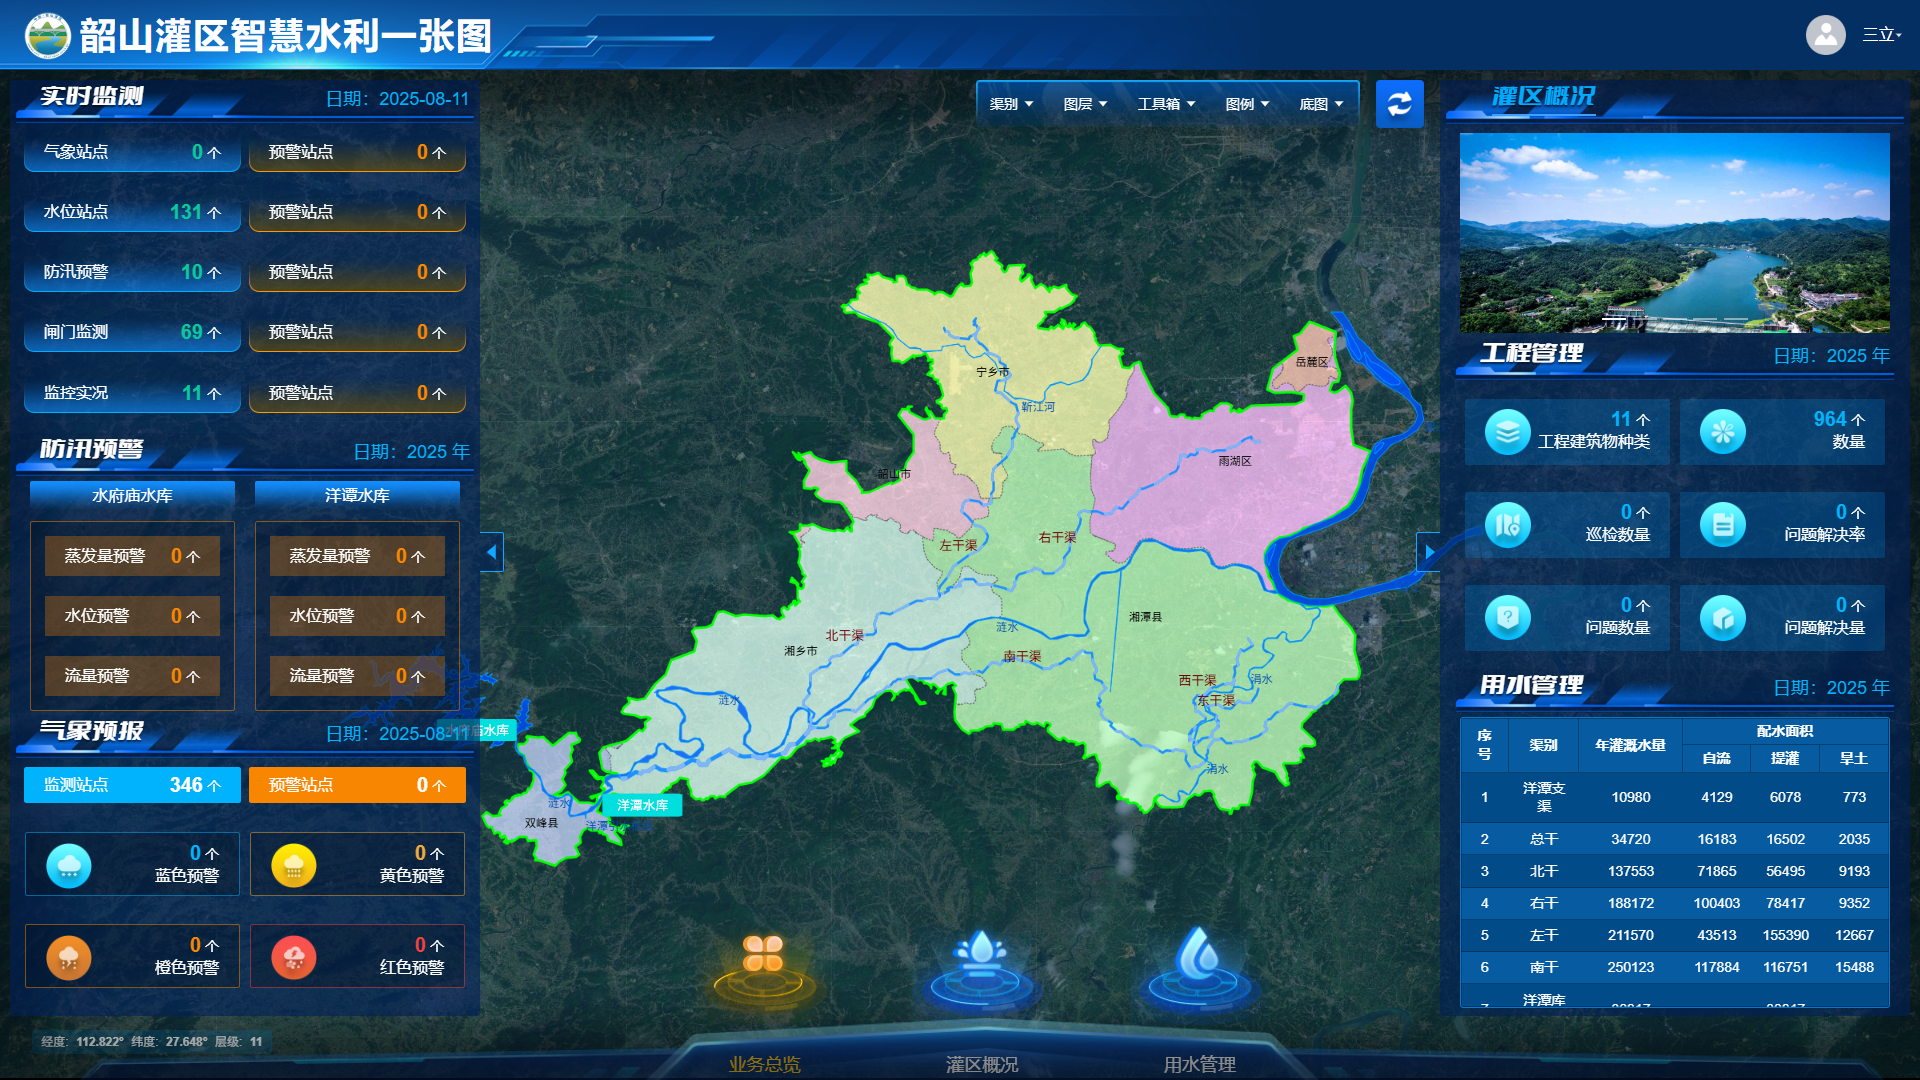Click the 工程建筑物种类 layers icon

(1507, 431)
